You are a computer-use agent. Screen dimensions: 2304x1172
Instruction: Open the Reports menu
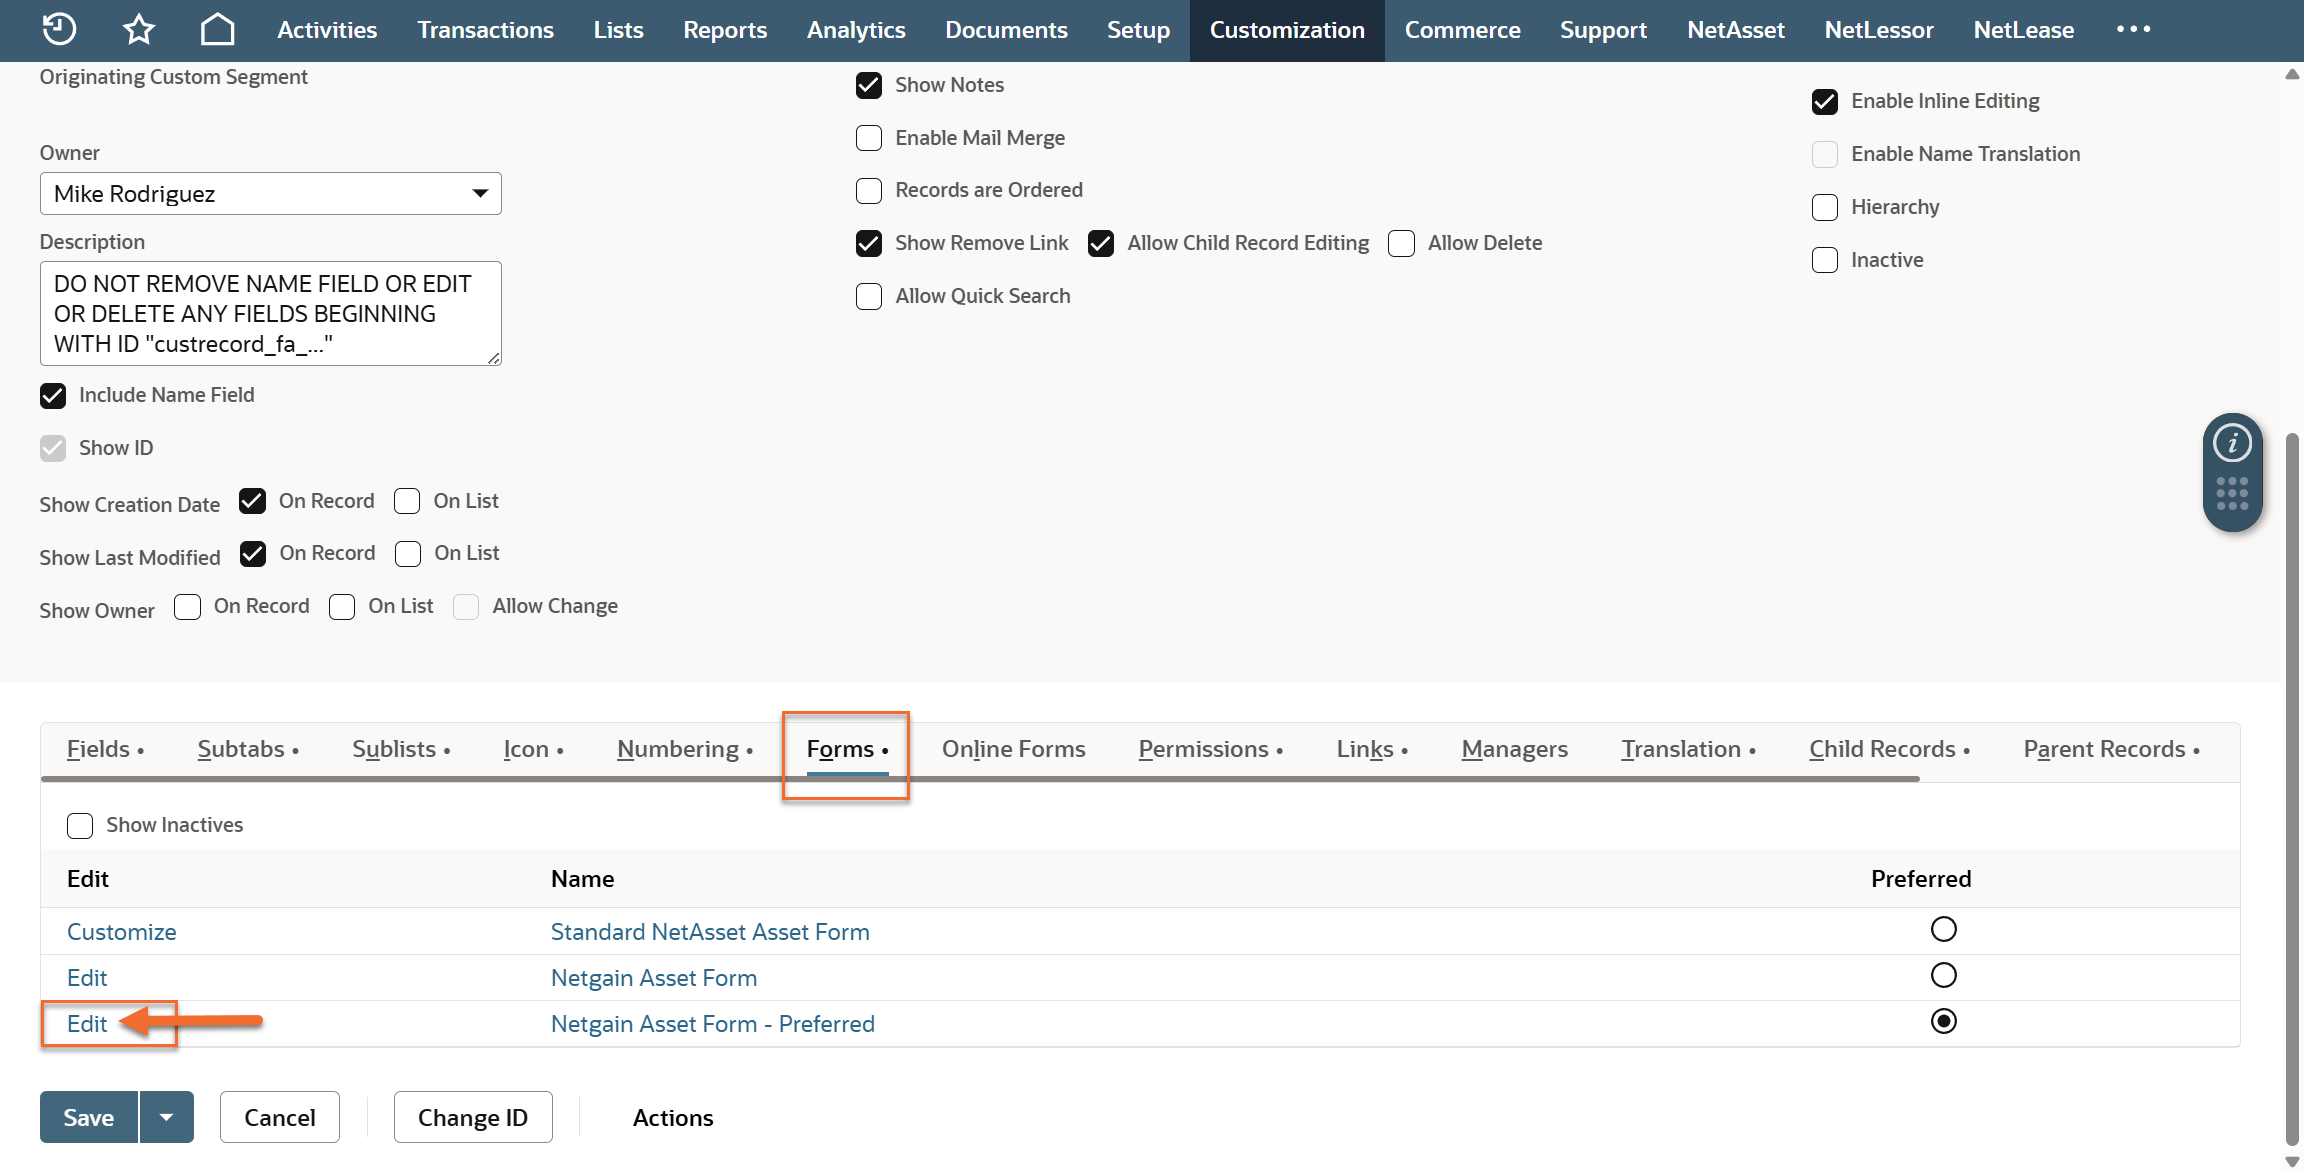pos(725,30)
